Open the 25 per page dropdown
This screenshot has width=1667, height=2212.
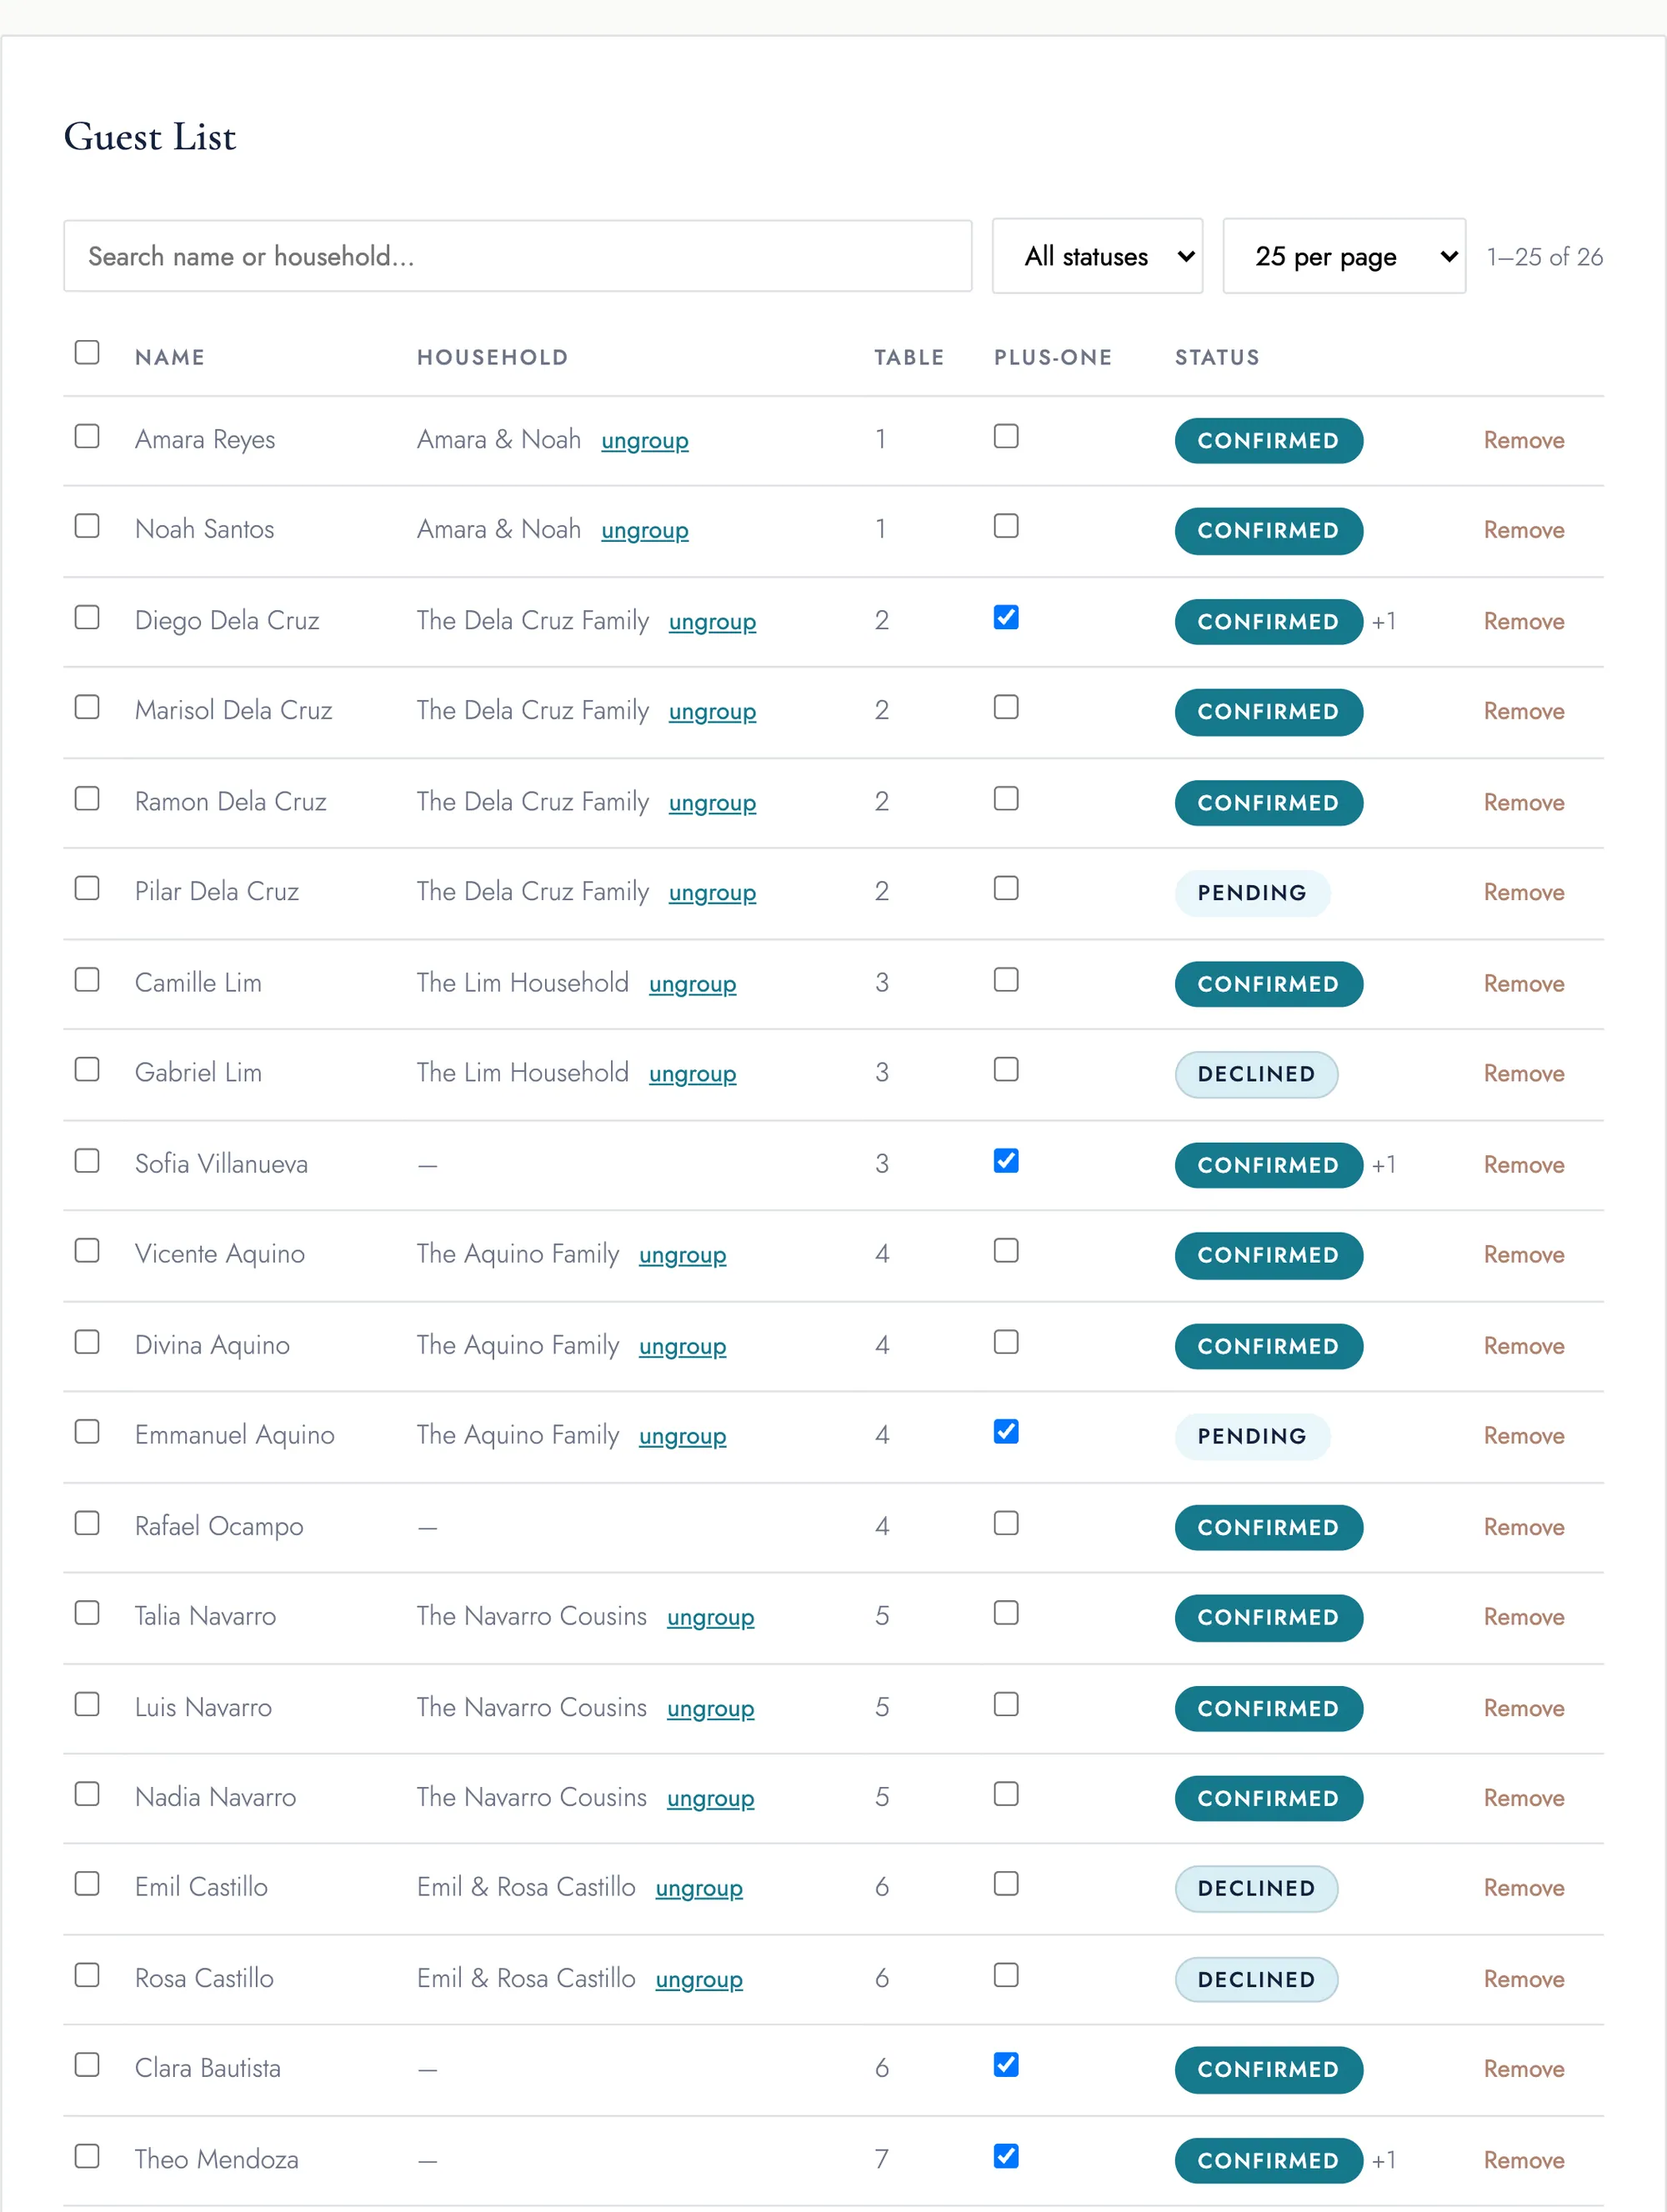coord(1344,256)
